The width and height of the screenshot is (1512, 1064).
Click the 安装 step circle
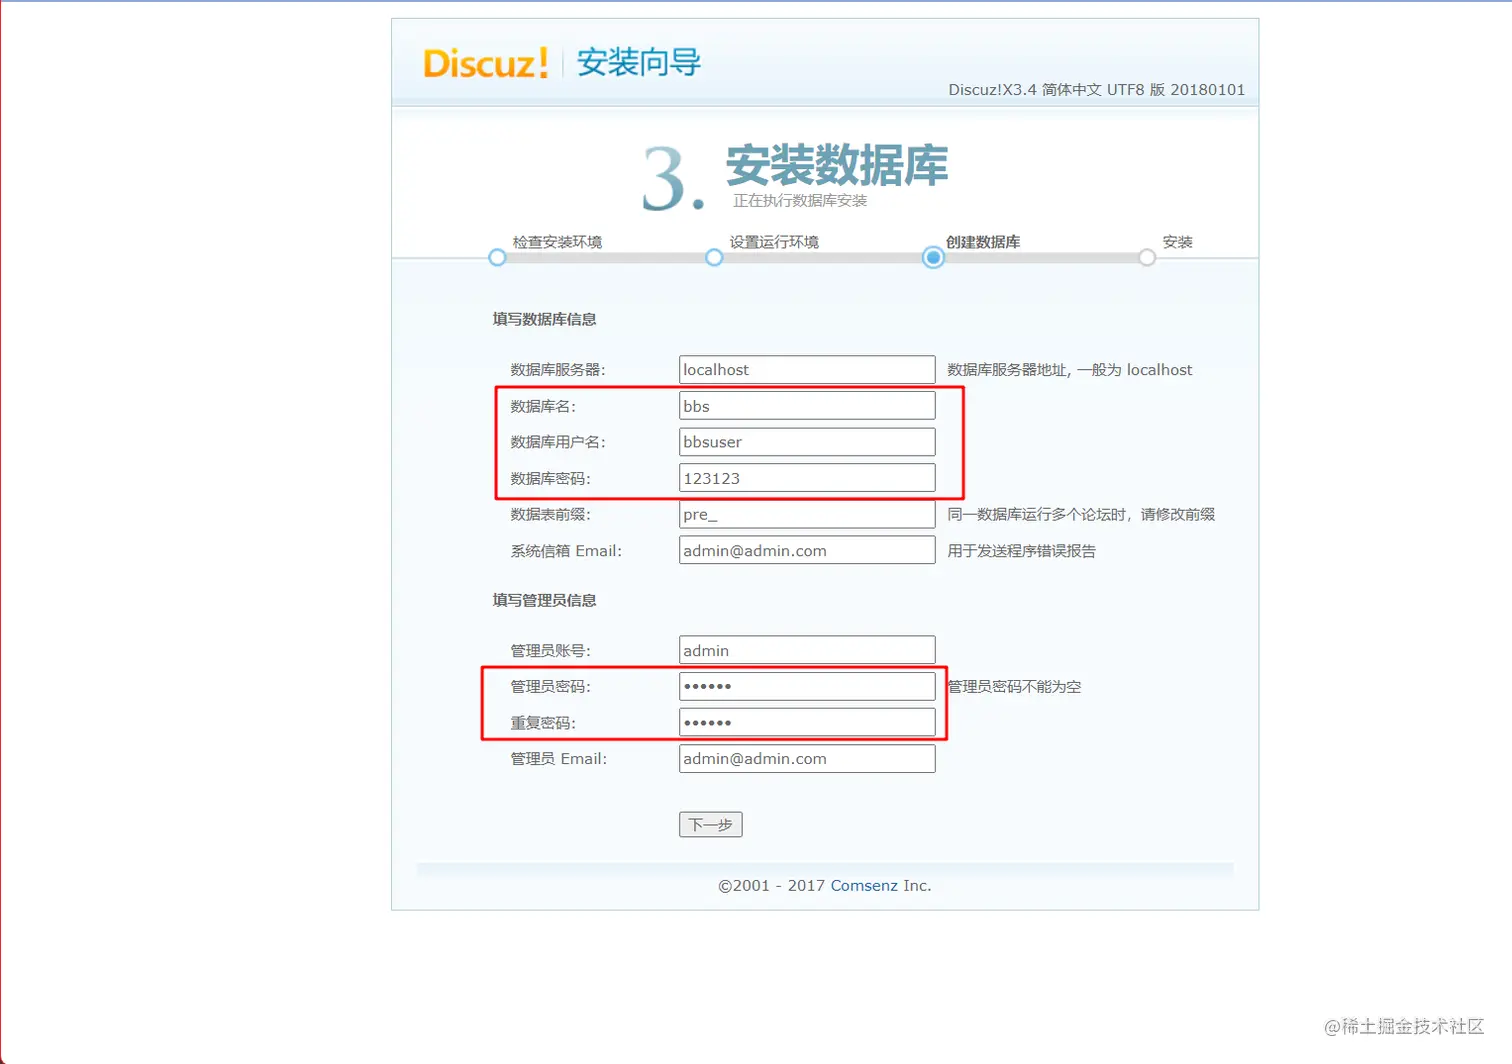1147,258
